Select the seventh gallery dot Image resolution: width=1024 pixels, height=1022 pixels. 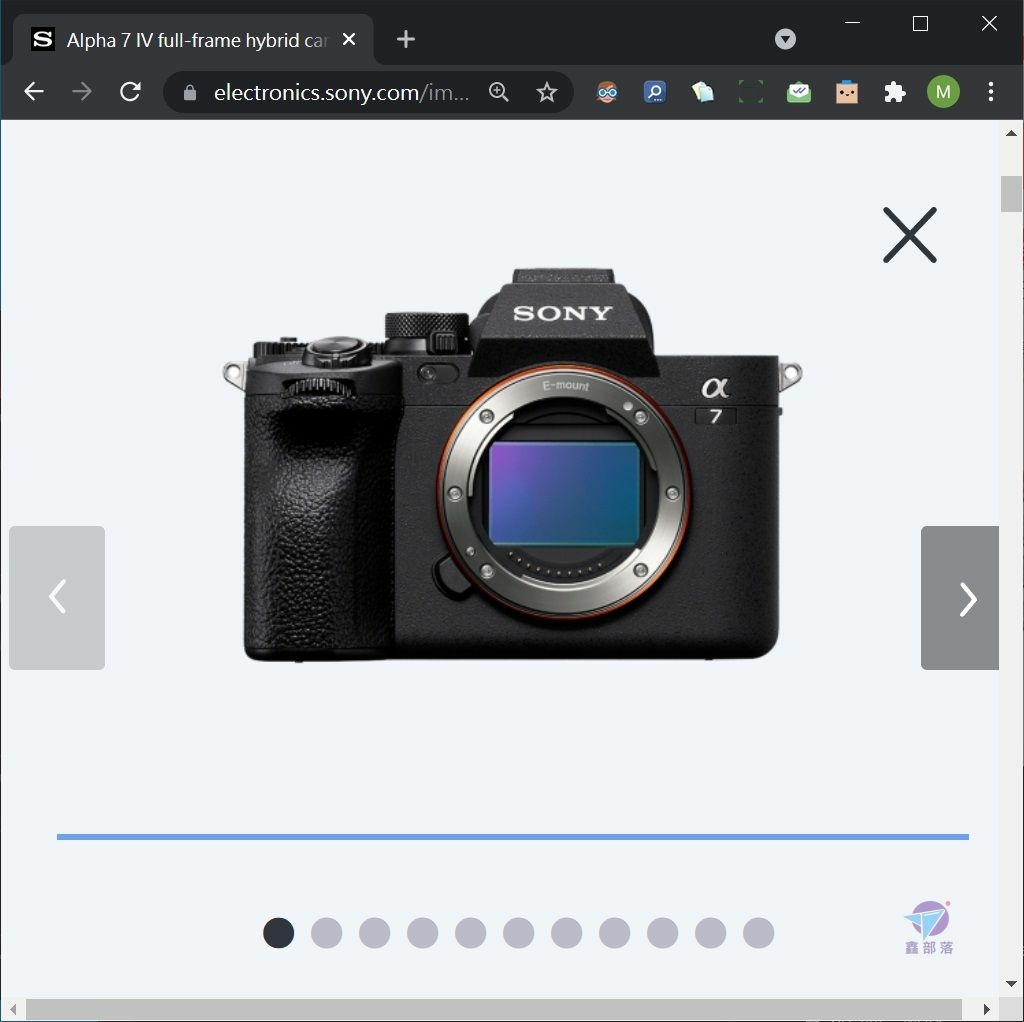567,933
